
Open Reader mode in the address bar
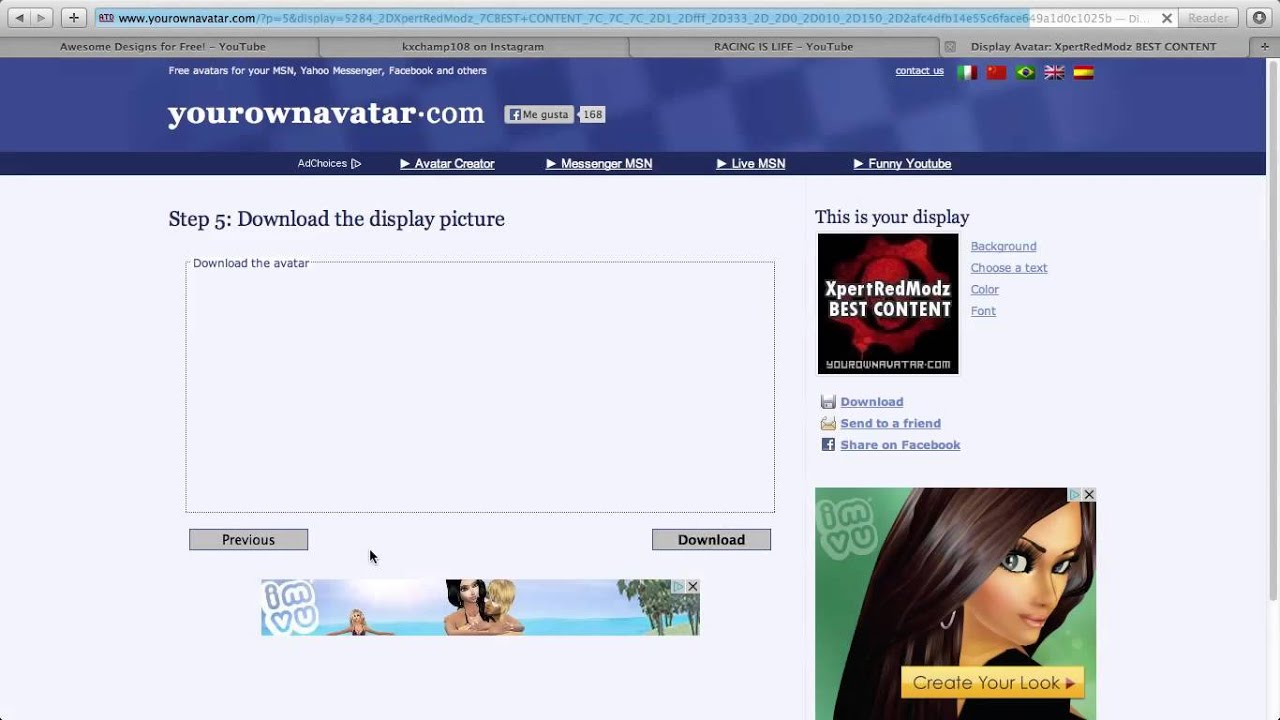1208,18
